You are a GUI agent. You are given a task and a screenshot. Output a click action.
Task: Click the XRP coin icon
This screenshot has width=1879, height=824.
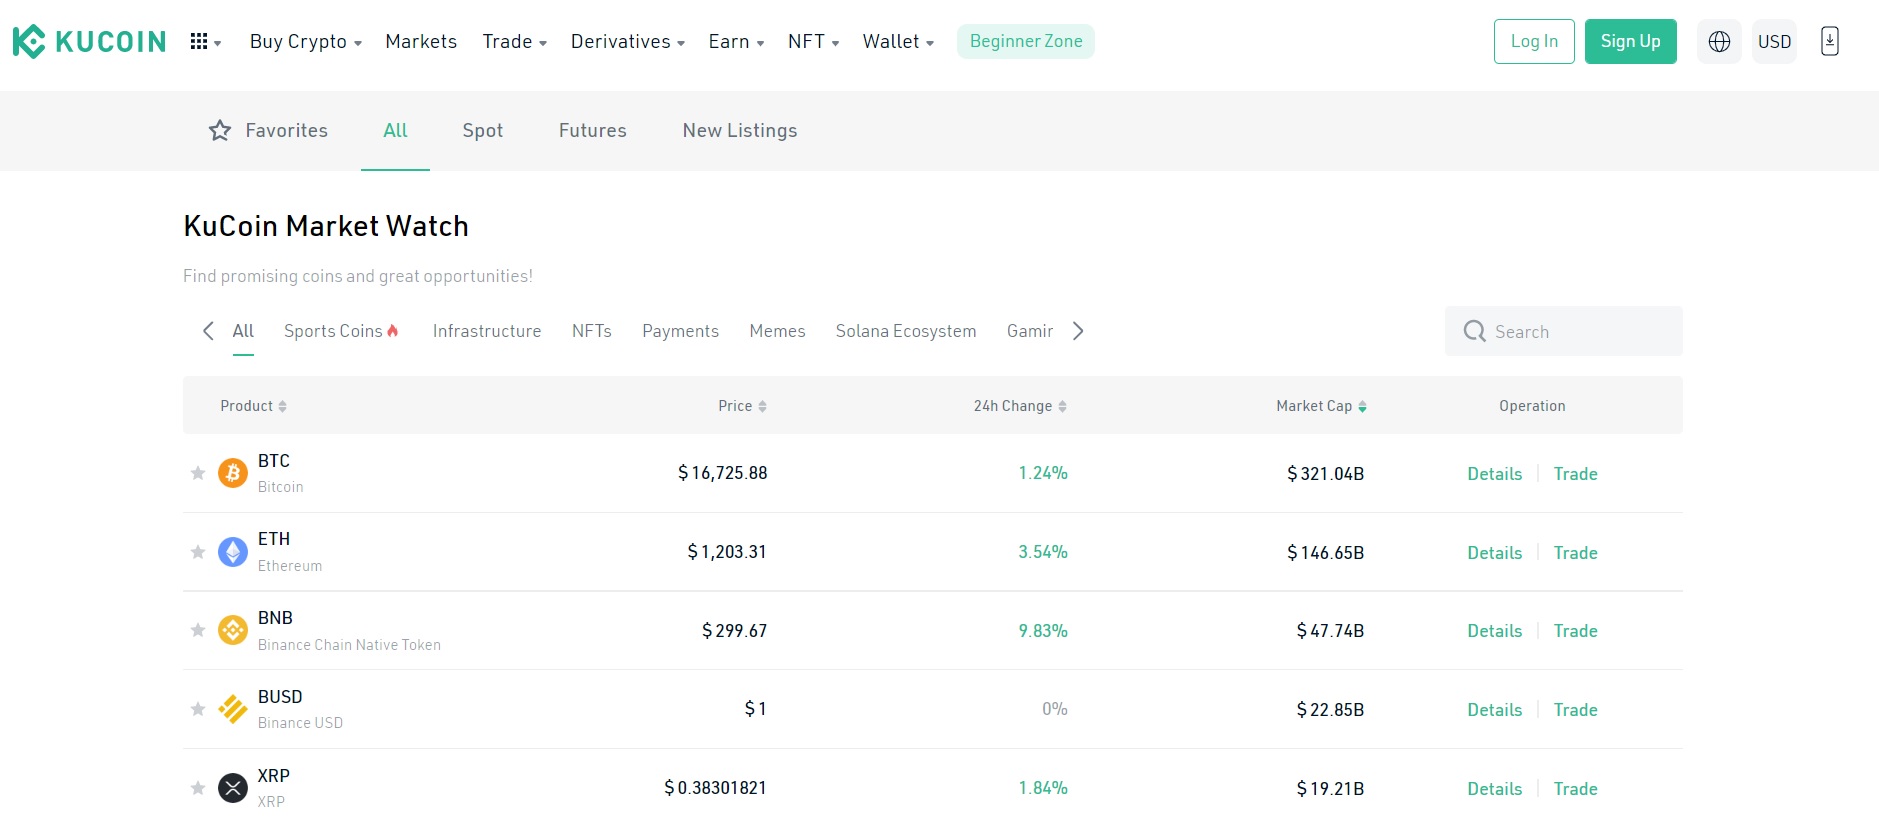click(x=233, y=788)
